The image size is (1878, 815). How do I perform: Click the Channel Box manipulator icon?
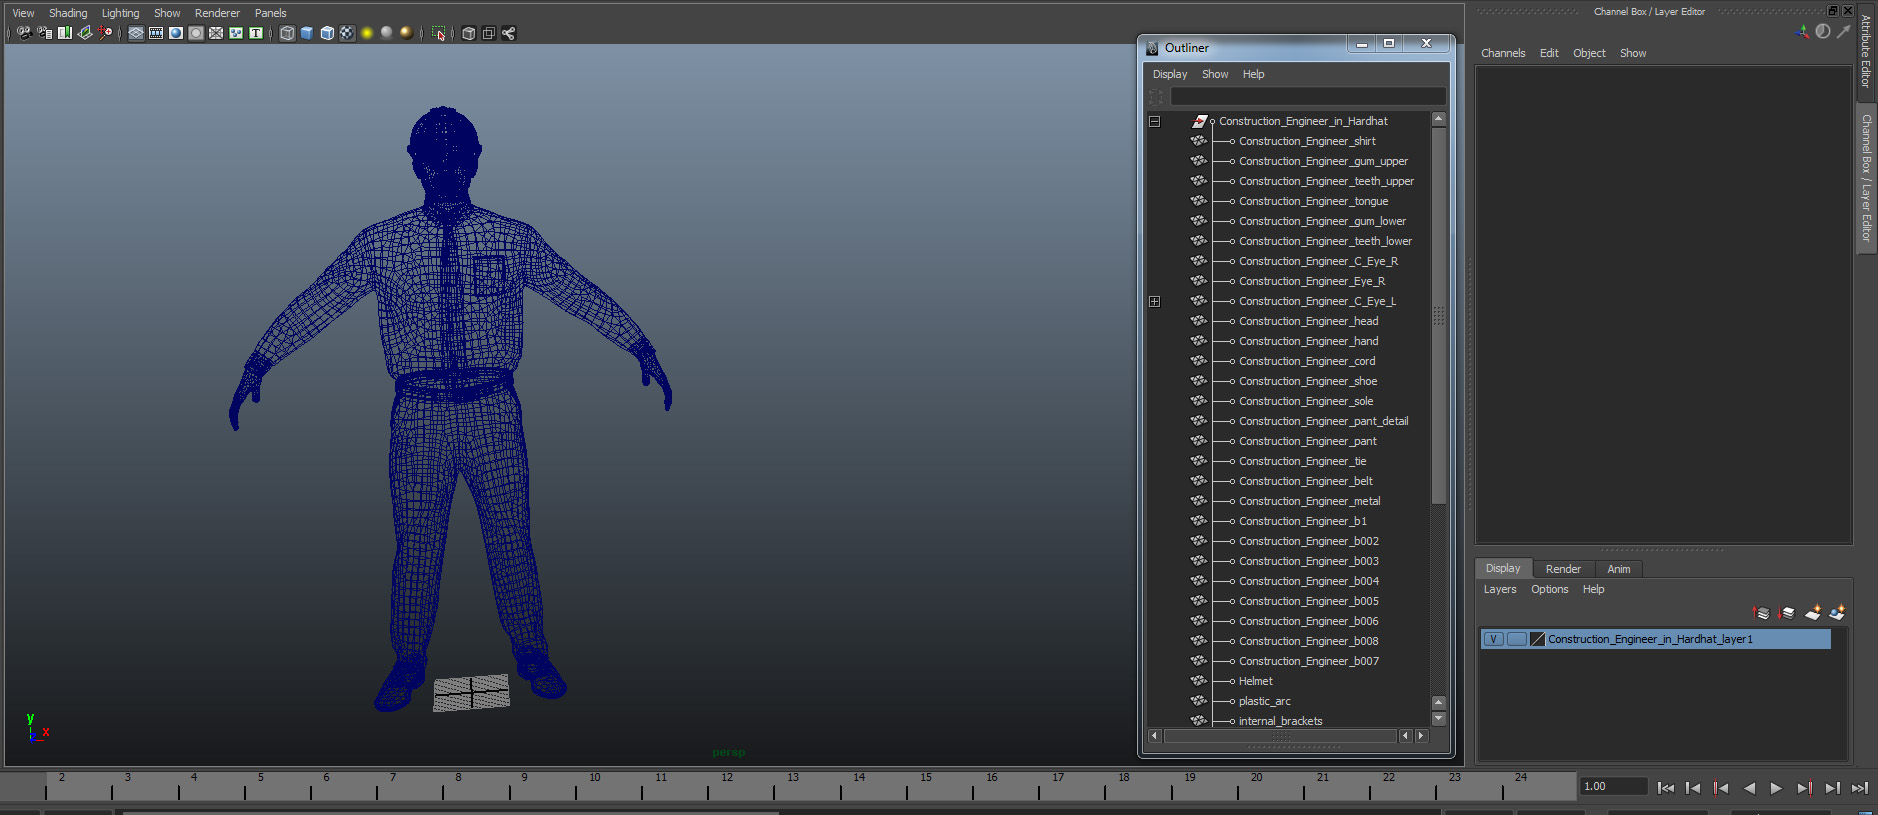1802,32
